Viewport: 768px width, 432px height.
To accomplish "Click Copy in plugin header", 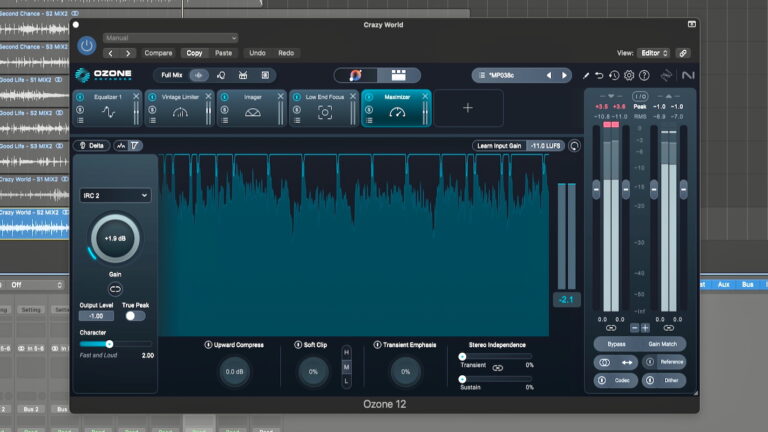I will pos(194,53).
